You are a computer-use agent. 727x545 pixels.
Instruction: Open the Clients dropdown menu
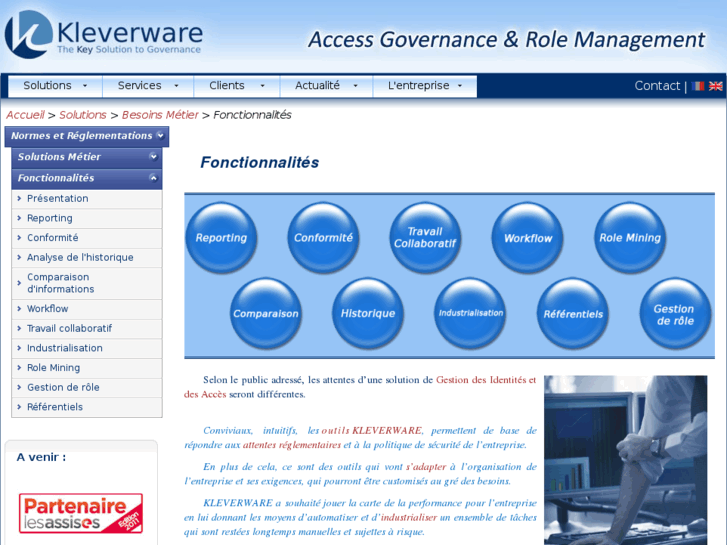(236, 86)
